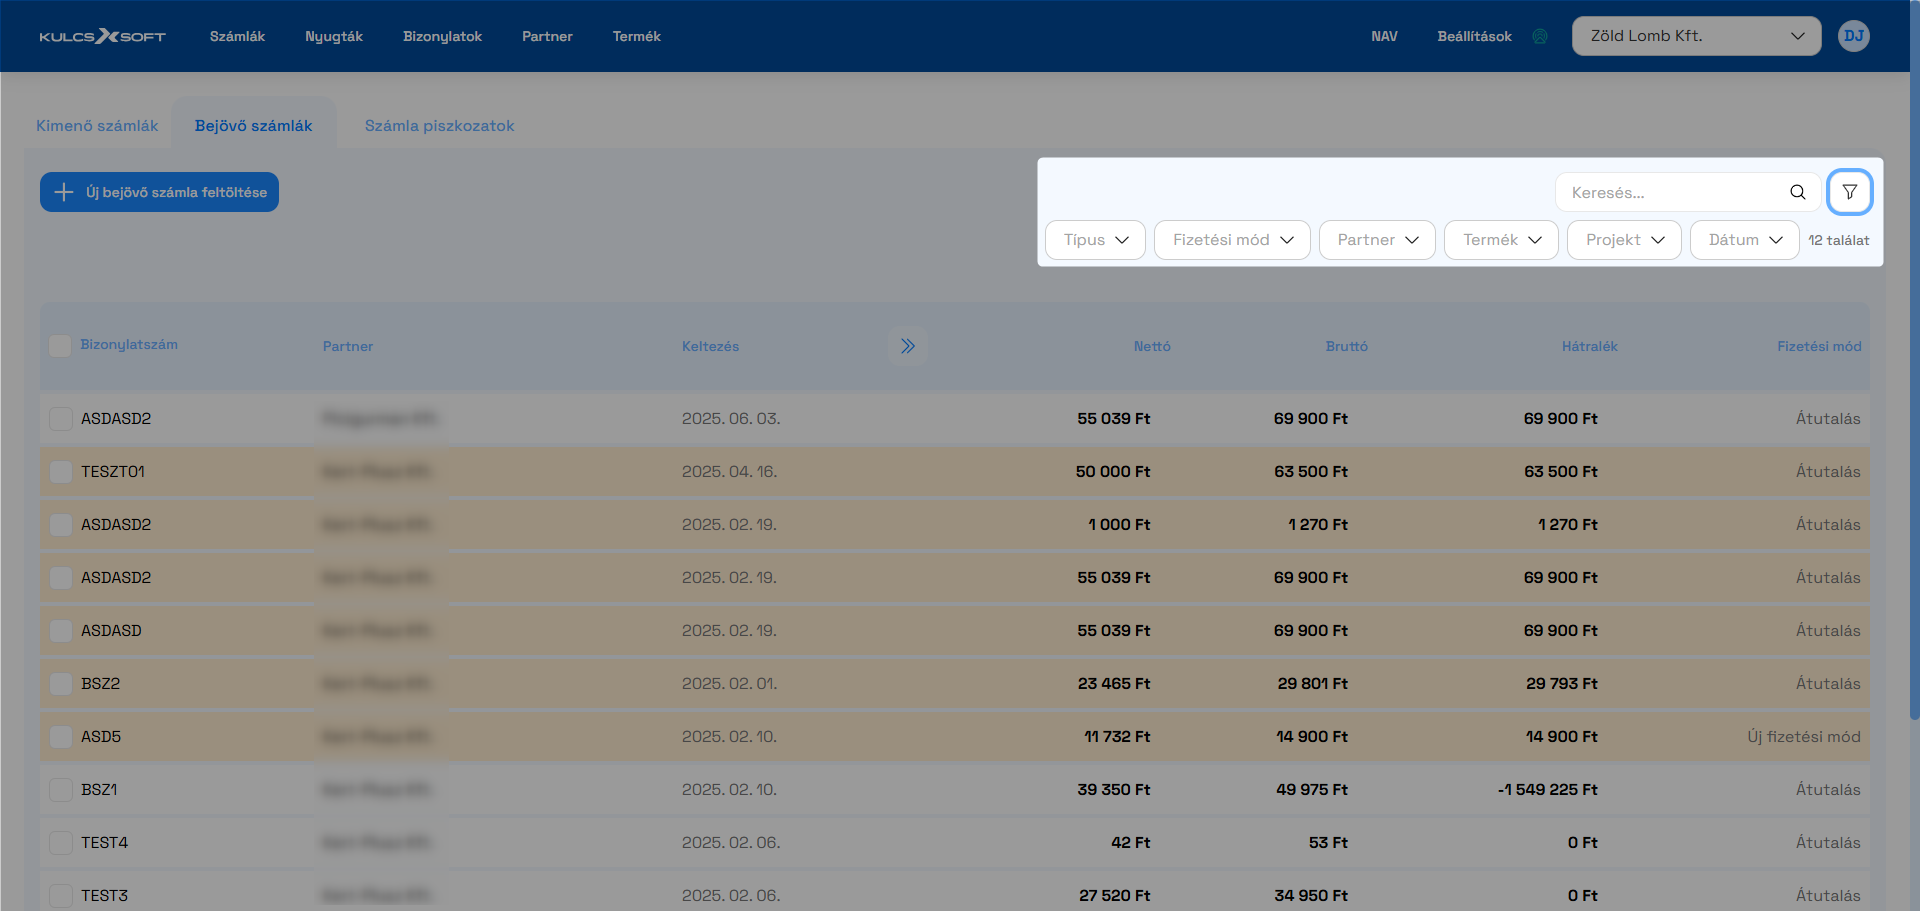The width and height of the screenshot is (1920, 911).
Task: Click the TESZT01 document number
Action: tap(113, 472)
